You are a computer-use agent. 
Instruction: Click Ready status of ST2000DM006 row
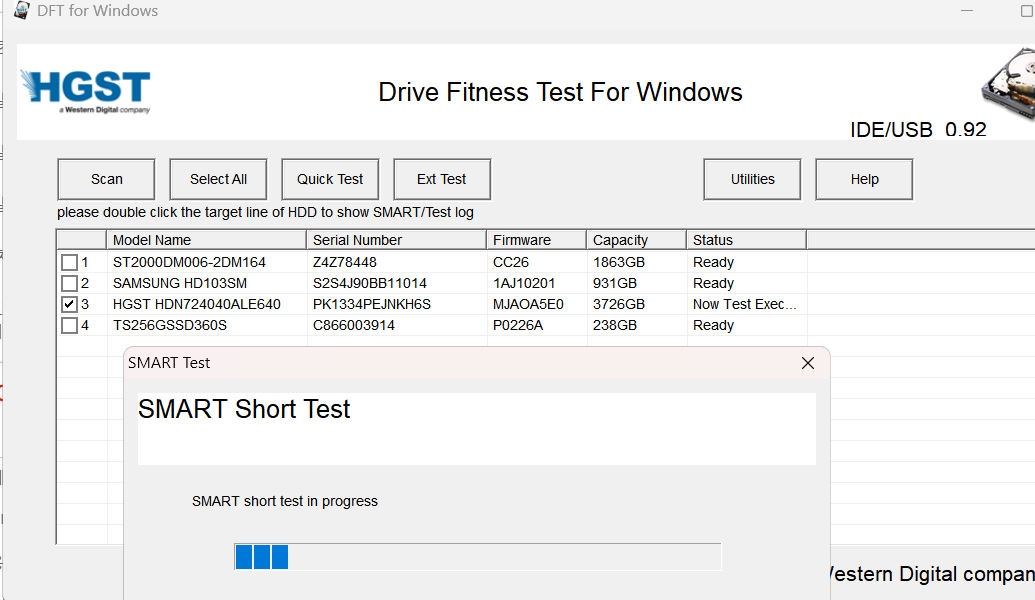tap(714, 262)
